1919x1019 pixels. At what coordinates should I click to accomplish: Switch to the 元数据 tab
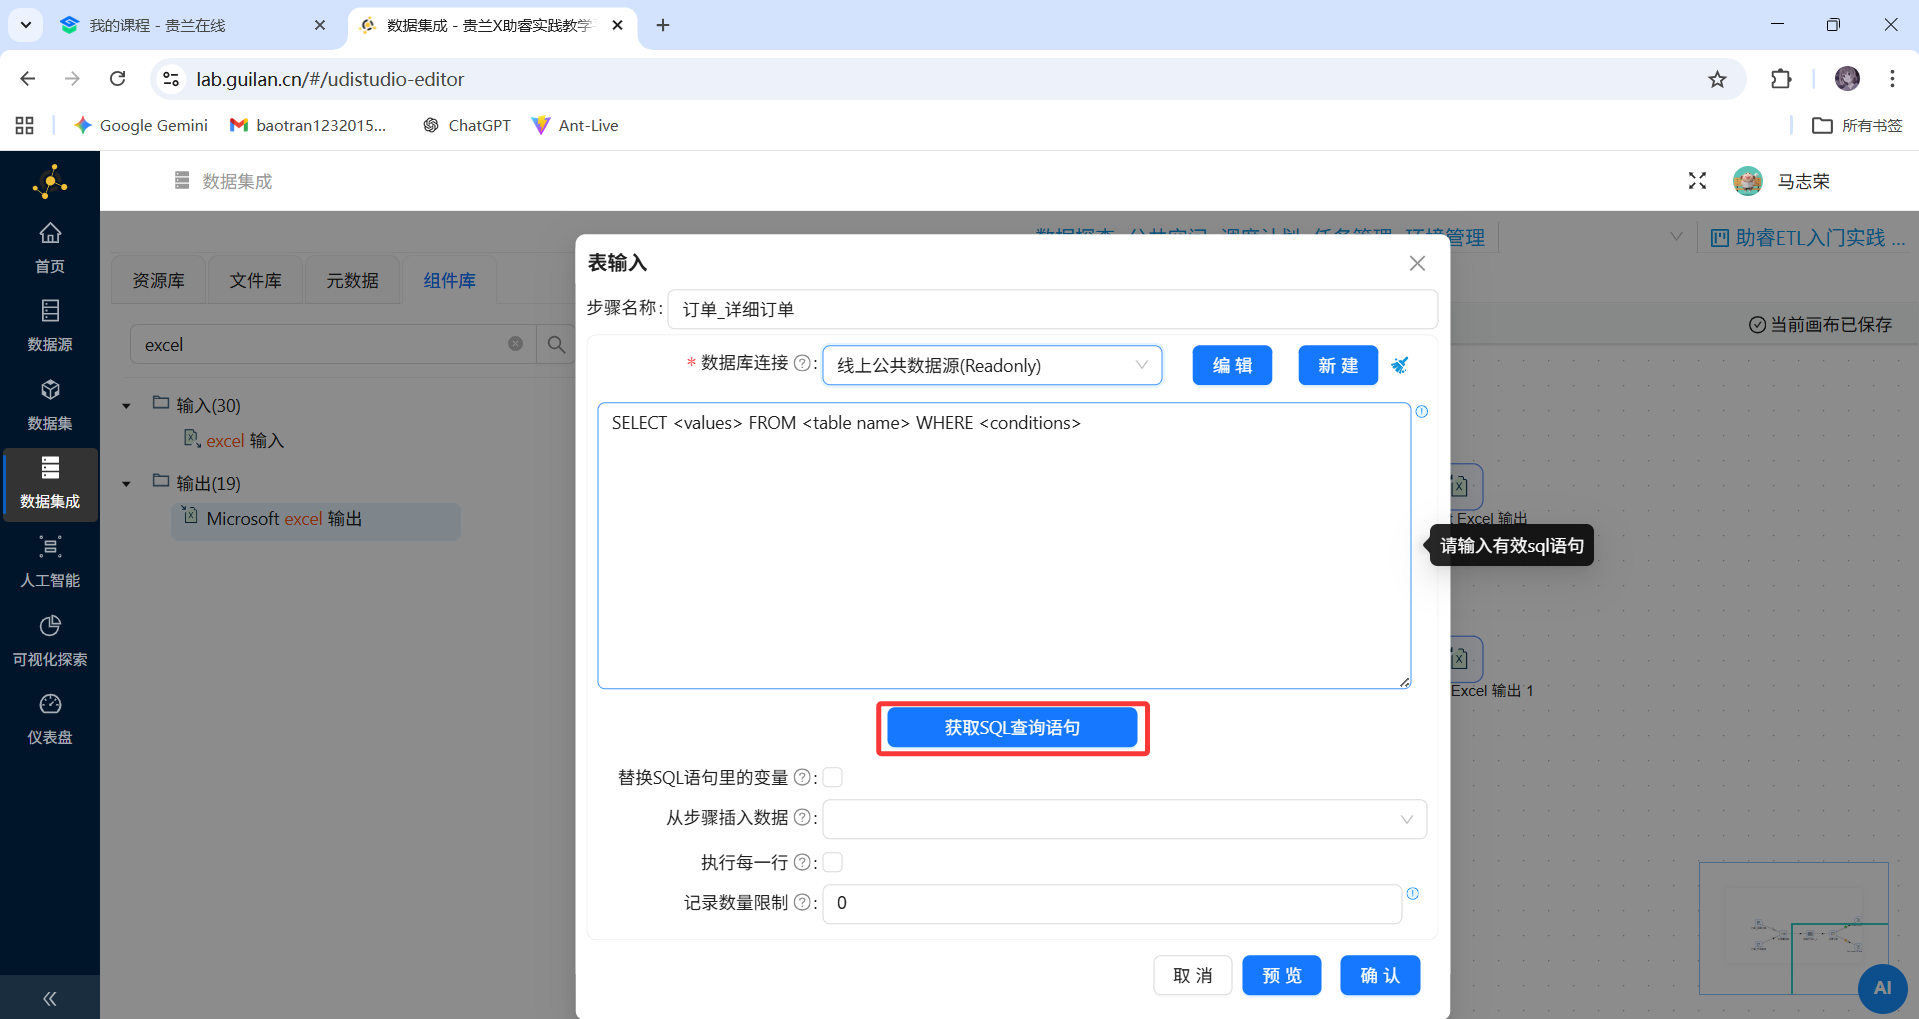352,280
